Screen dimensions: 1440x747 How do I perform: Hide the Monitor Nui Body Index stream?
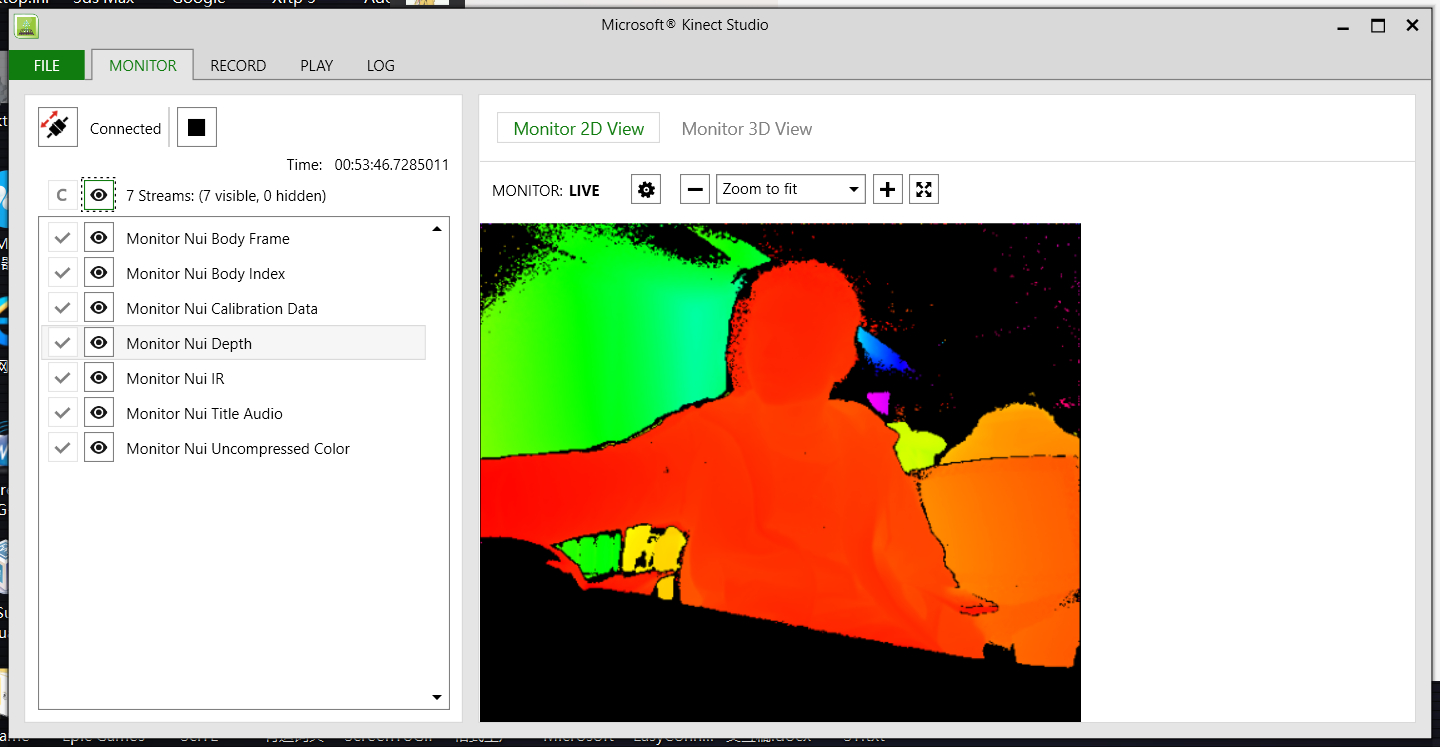pyautogui.click(x=98, y=273)
